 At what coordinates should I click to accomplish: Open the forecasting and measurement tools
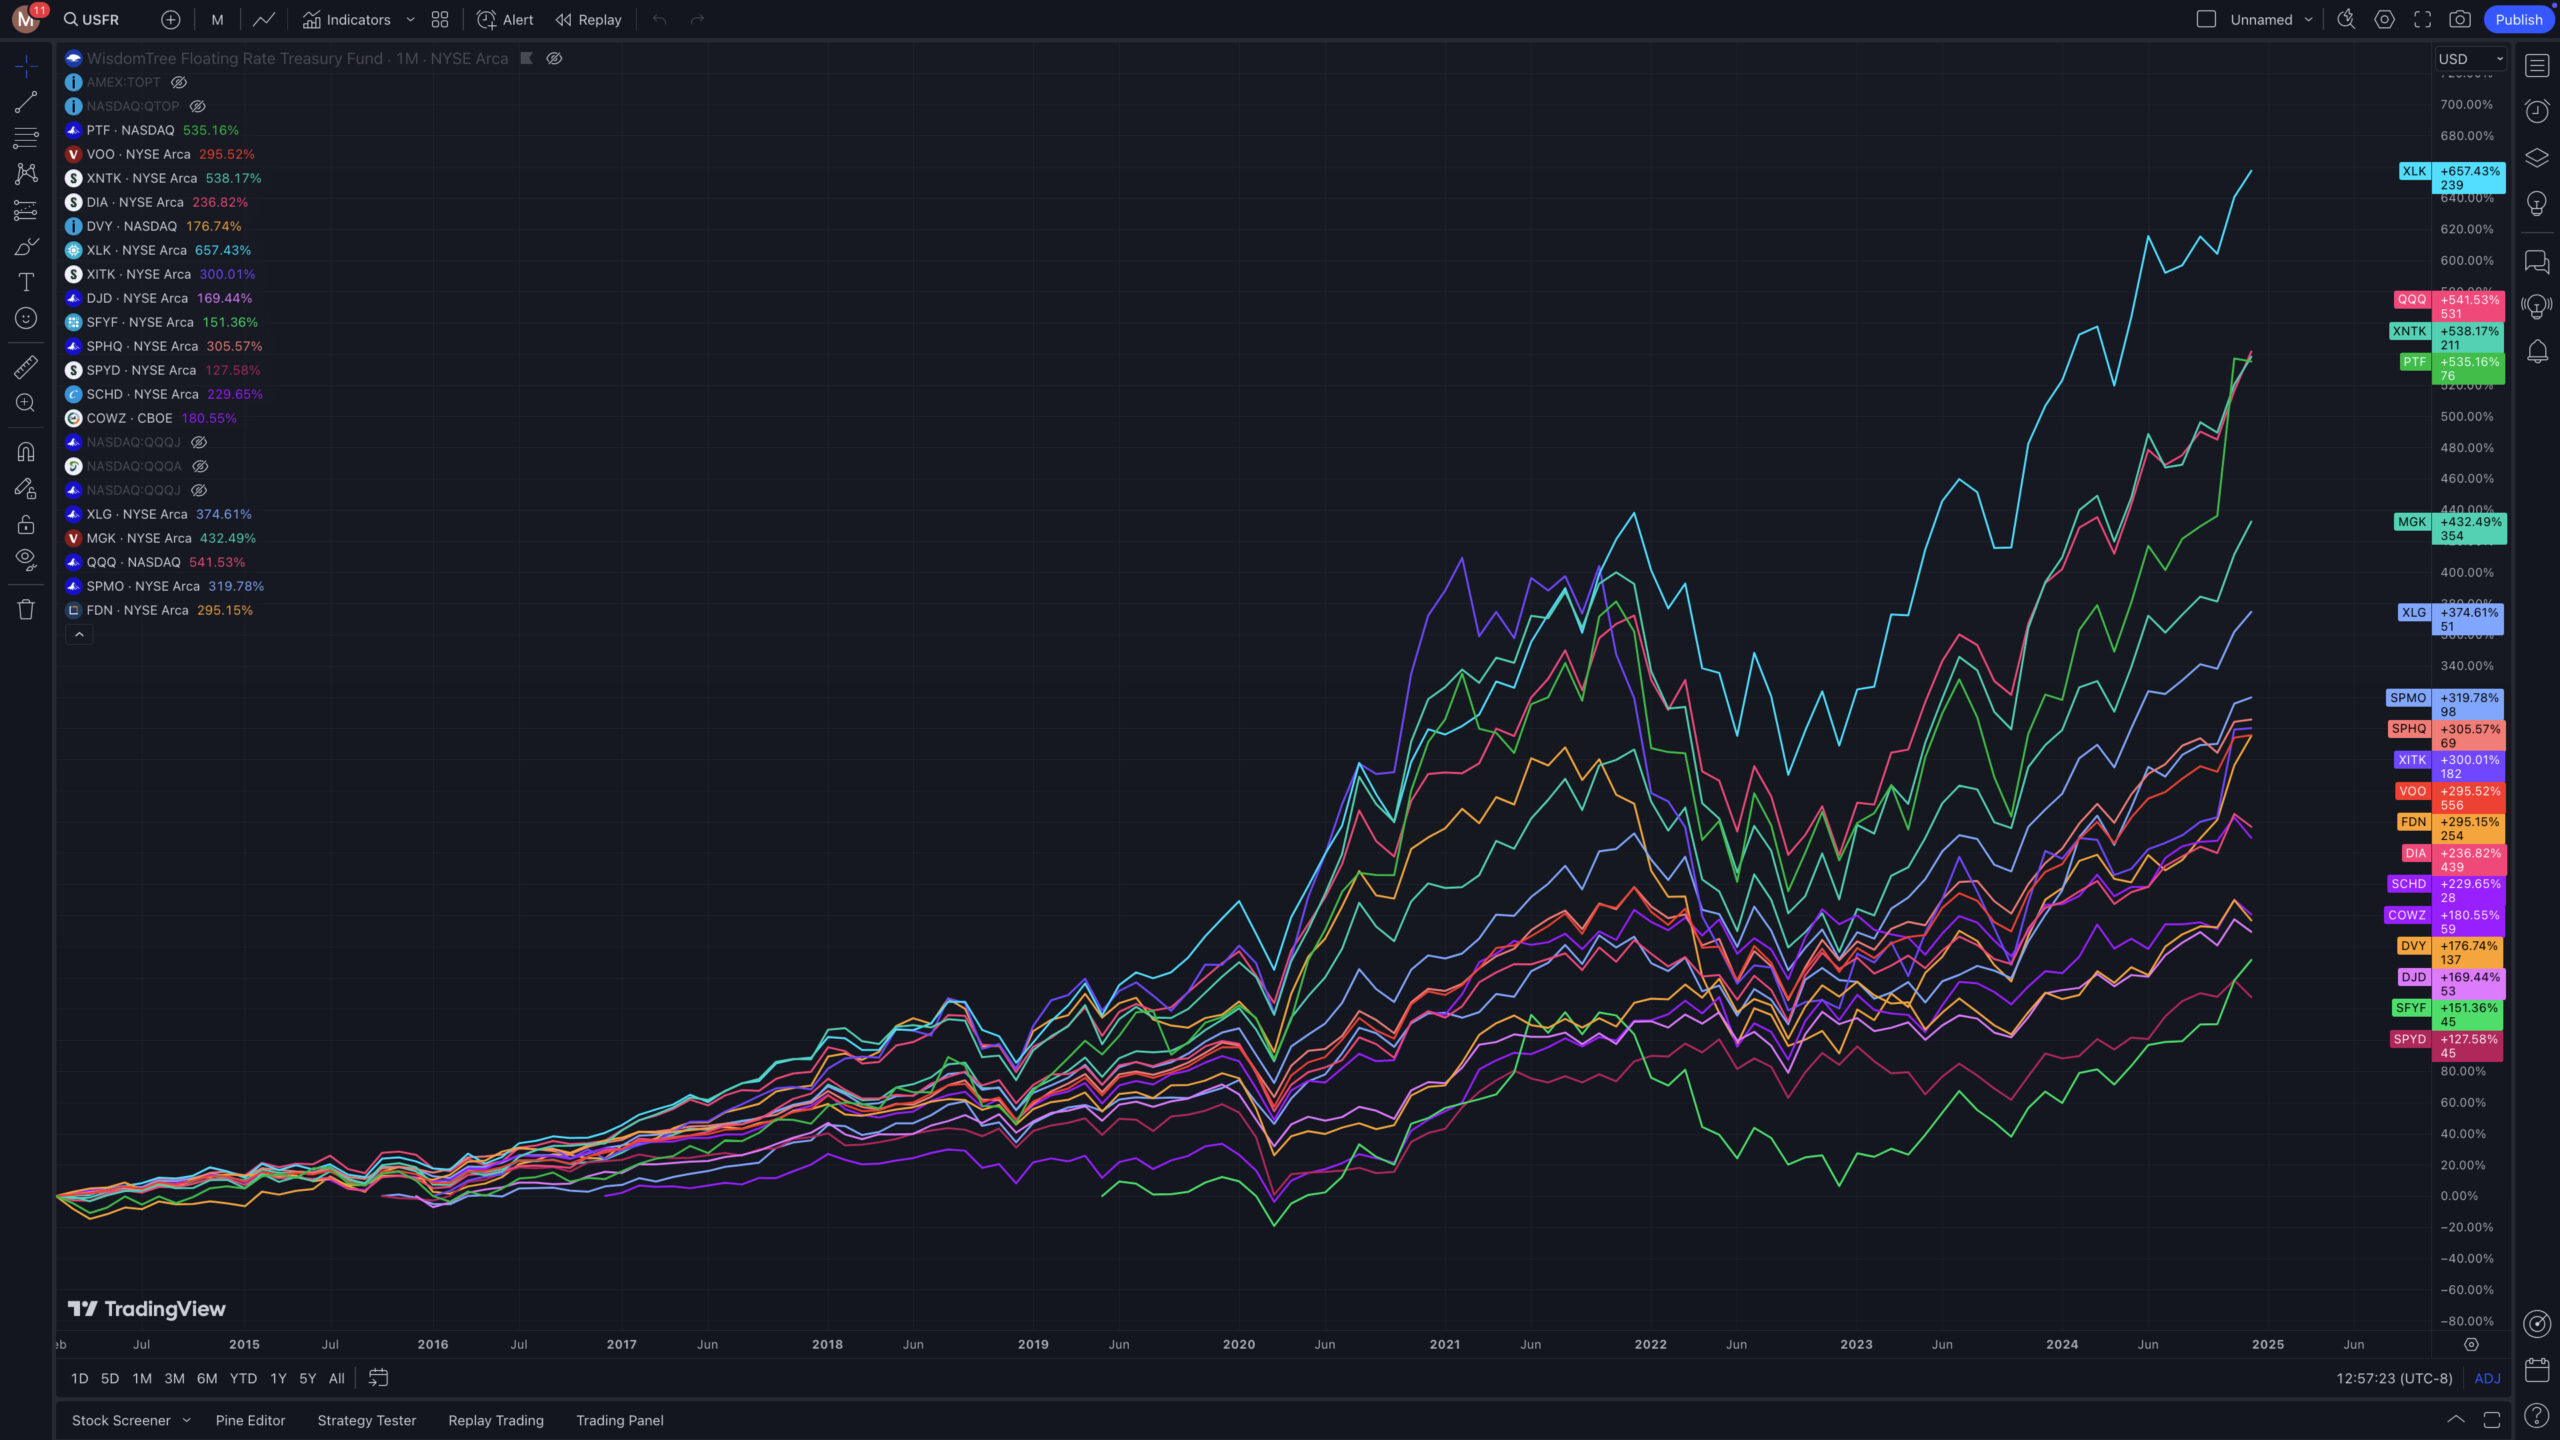point(26,210)
